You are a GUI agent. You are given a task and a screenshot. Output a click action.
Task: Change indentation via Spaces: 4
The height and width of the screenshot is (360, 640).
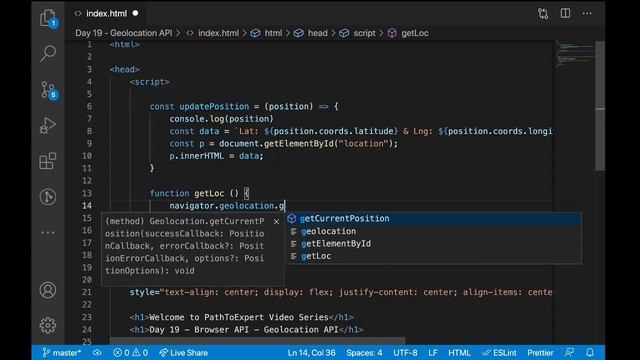pos(364,353)
